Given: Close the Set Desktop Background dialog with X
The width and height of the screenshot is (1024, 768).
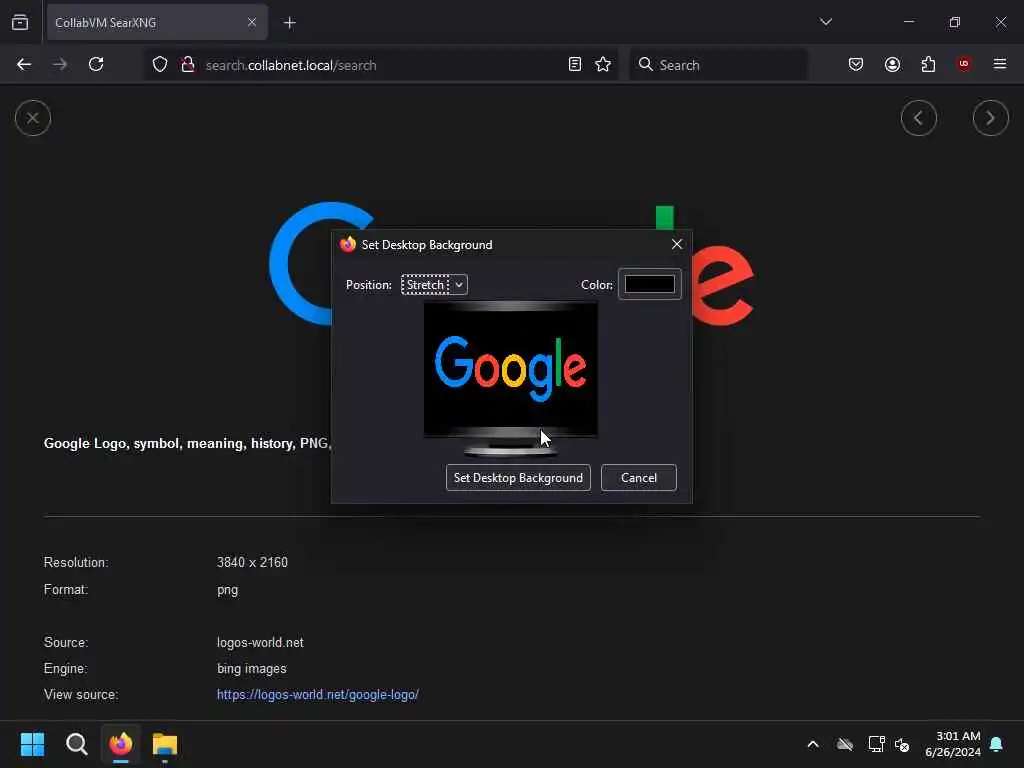Looking at the screenshot, I should [677, 244].
